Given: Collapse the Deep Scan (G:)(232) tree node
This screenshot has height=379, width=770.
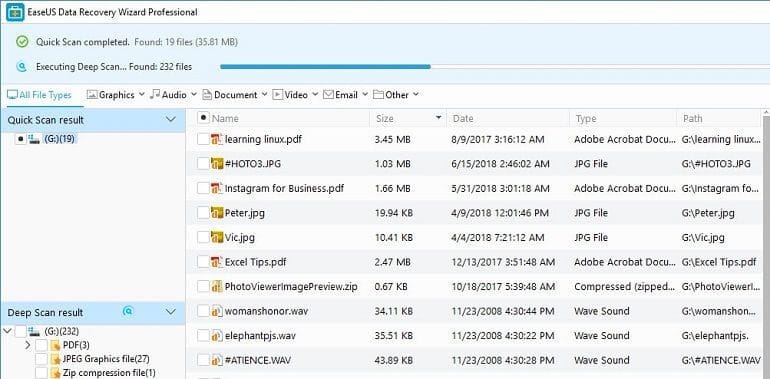Looking at the screenshot, I should click(7, 331).
